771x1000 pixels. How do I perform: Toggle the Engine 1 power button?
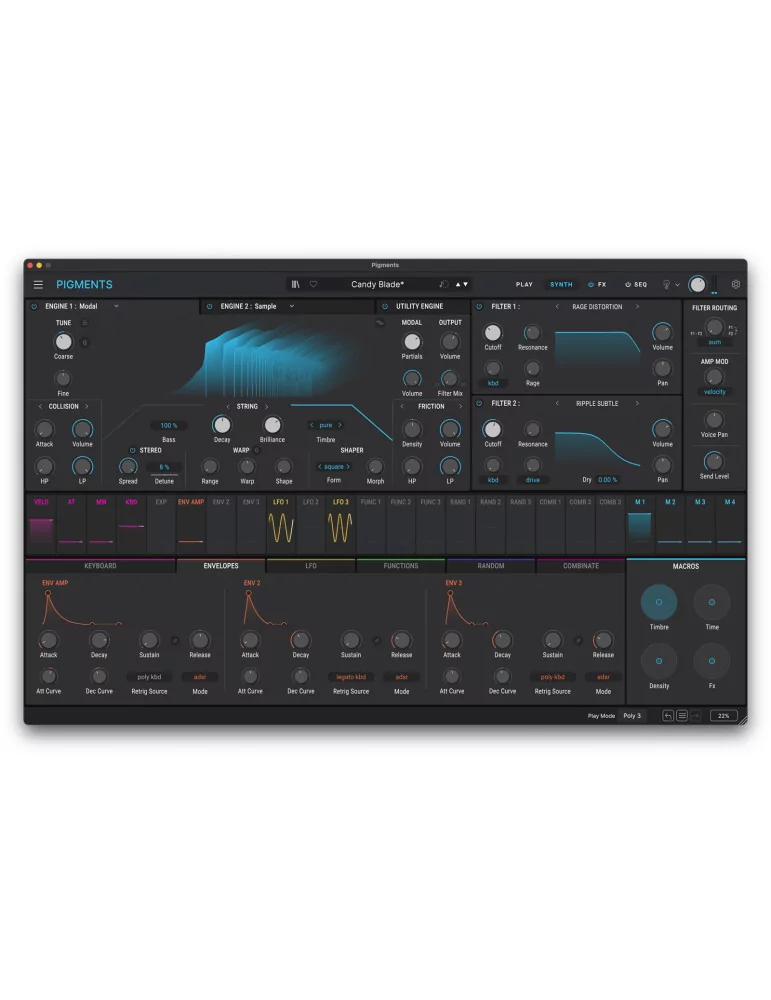(x=34, y=307)
